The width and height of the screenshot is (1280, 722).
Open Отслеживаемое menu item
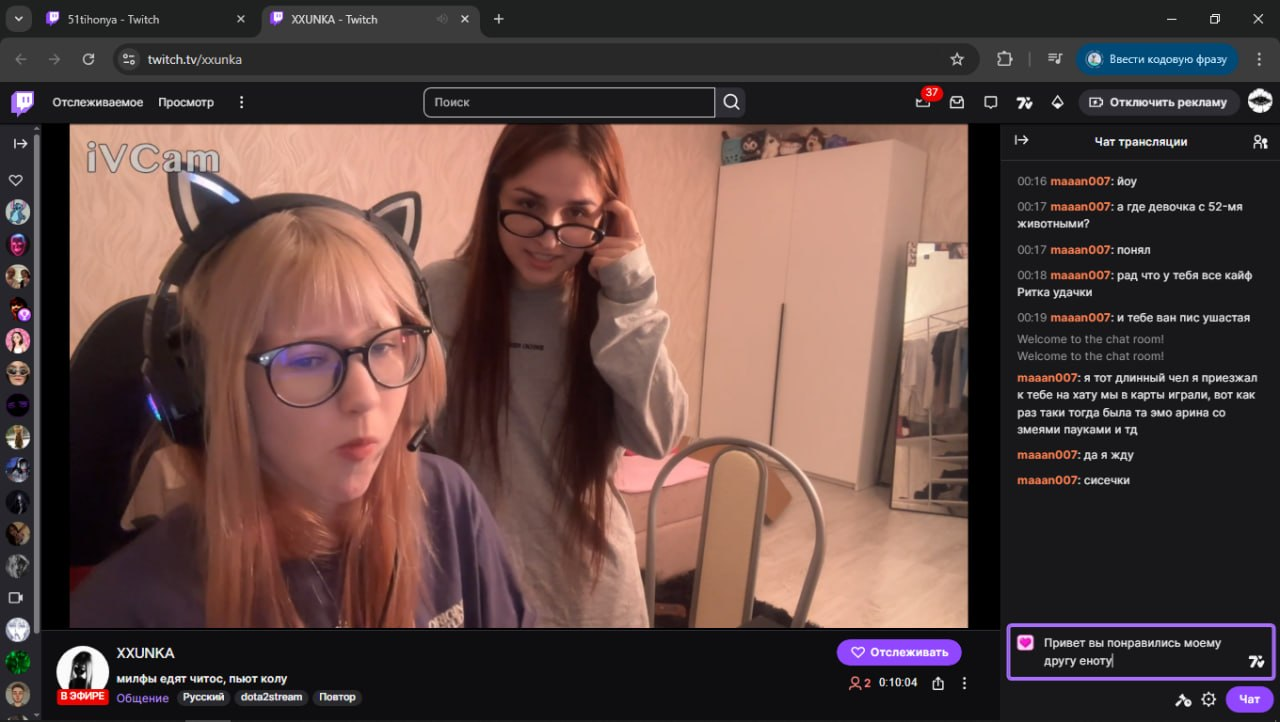98,102
